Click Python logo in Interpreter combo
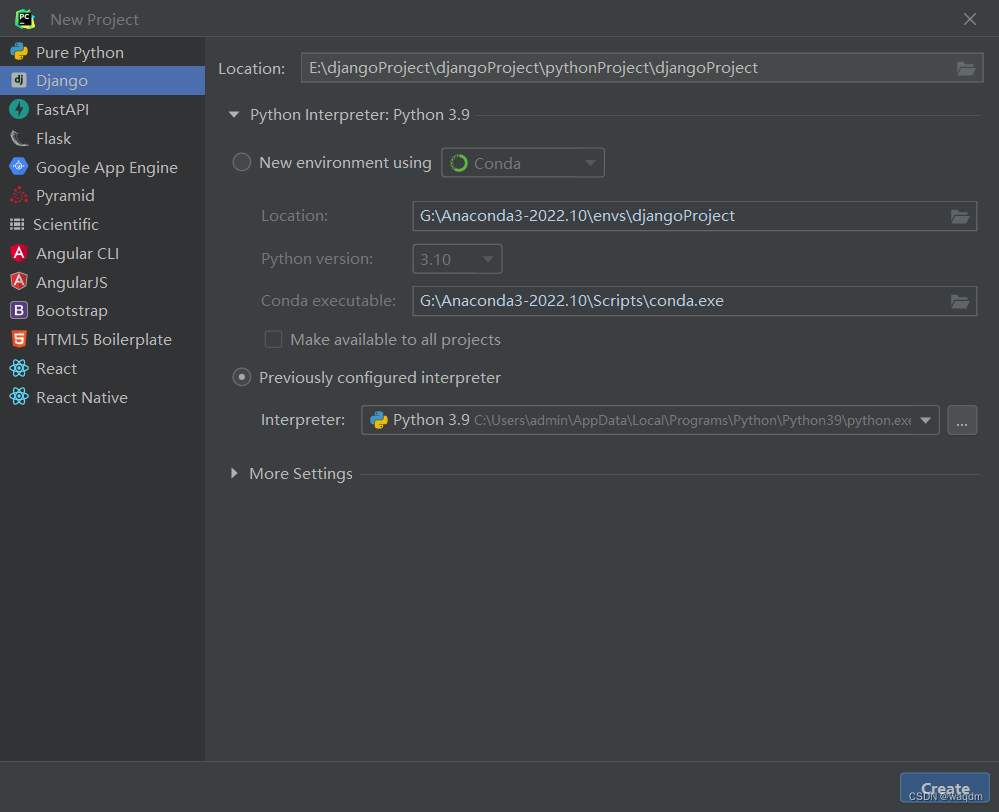This screenshot has width=999, height=812. tap(379, 420)
